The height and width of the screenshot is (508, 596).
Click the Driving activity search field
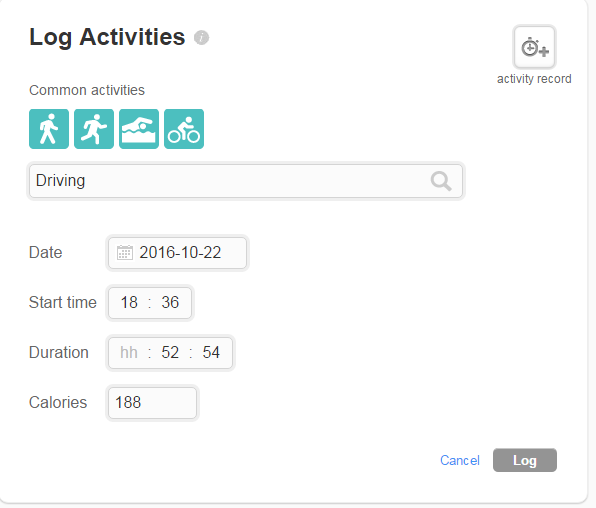click(246, 181)
